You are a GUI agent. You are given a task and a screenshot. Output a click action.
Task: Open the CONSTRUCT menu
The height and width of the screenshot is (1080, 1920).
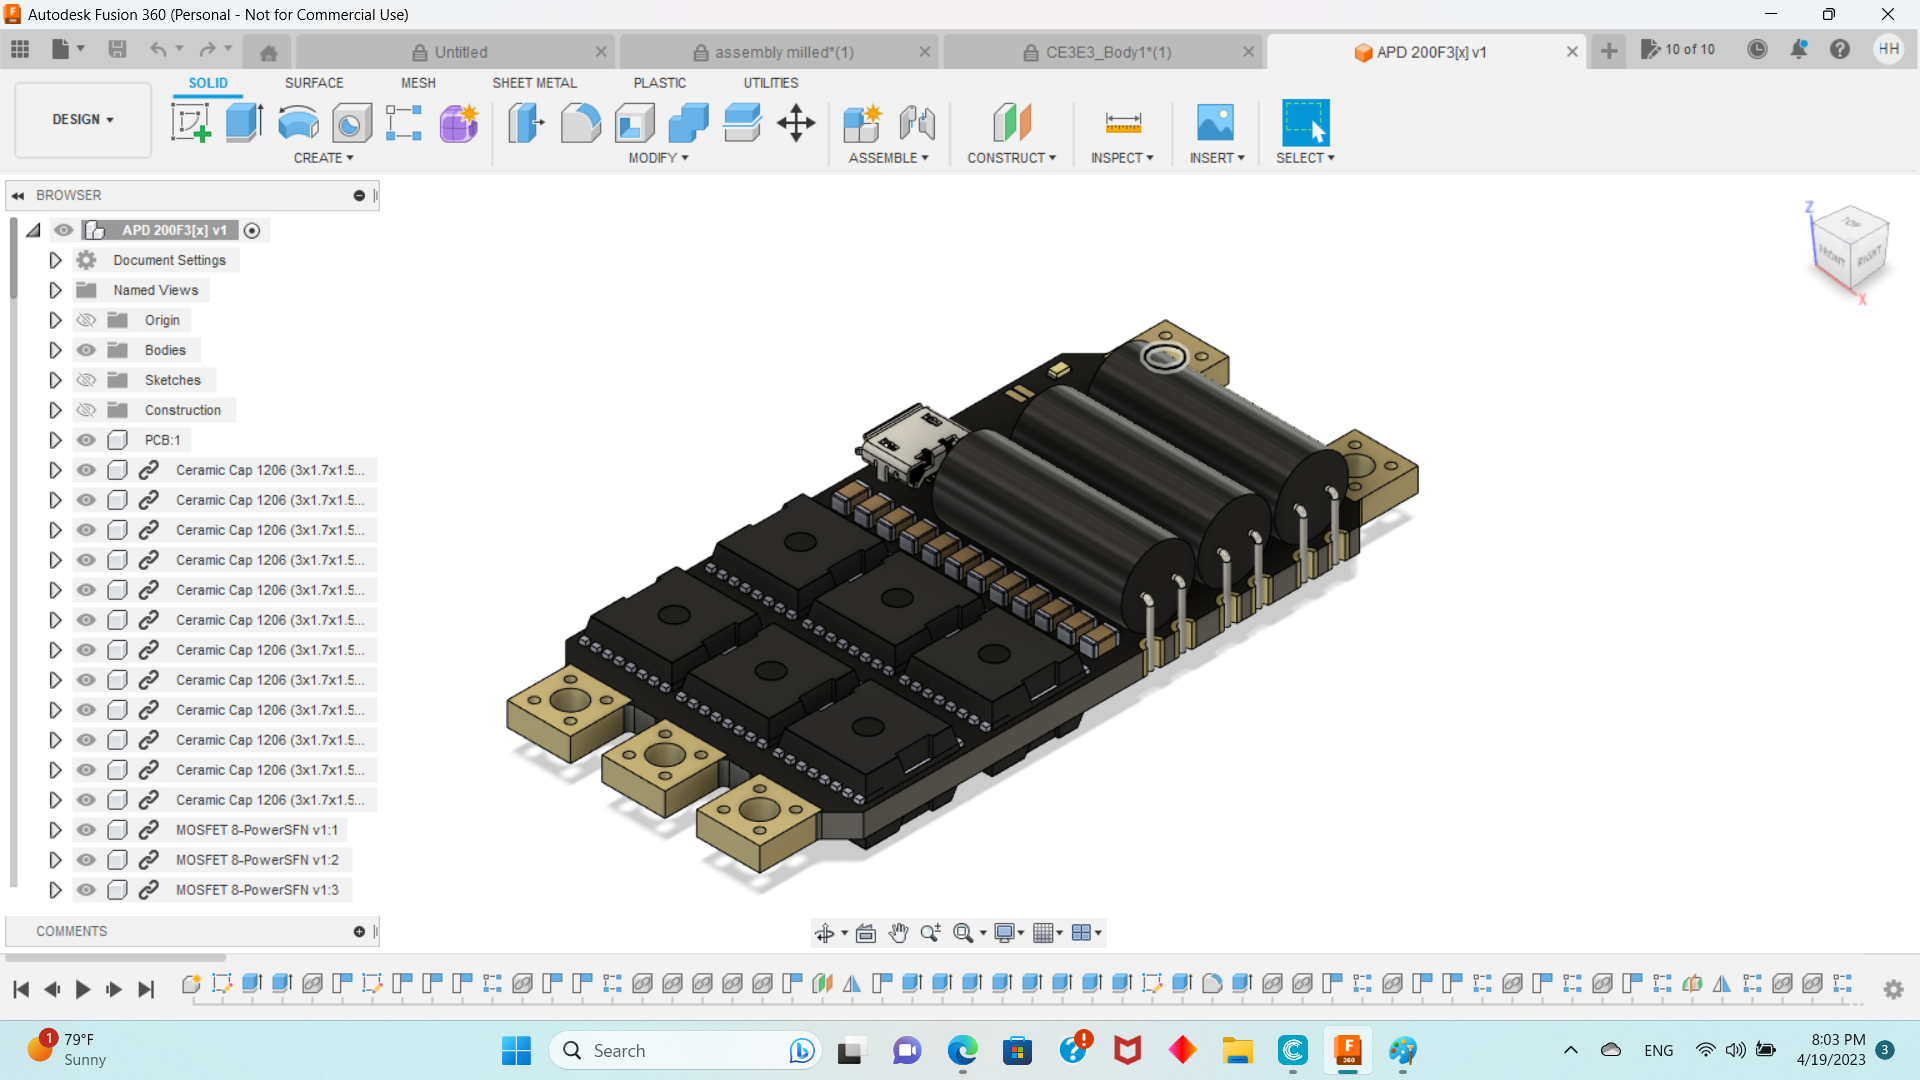click(1011, 158)
